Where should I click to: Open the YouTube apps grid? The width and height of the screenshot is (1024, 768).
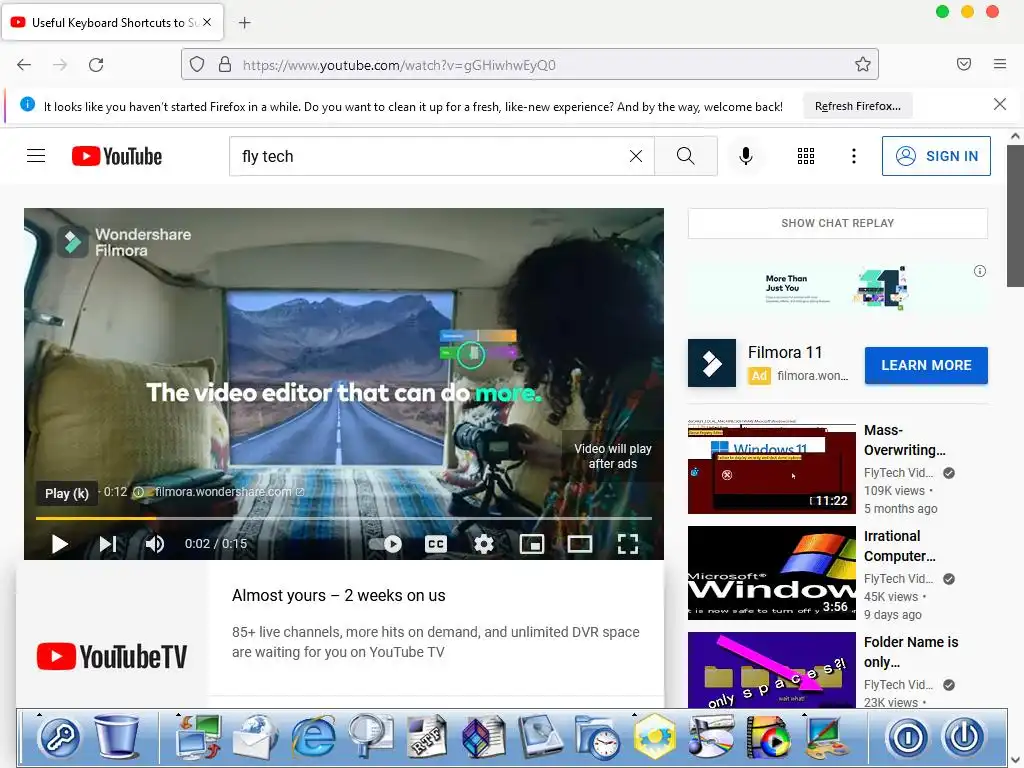pyautogui.click(x=806, y=156)
